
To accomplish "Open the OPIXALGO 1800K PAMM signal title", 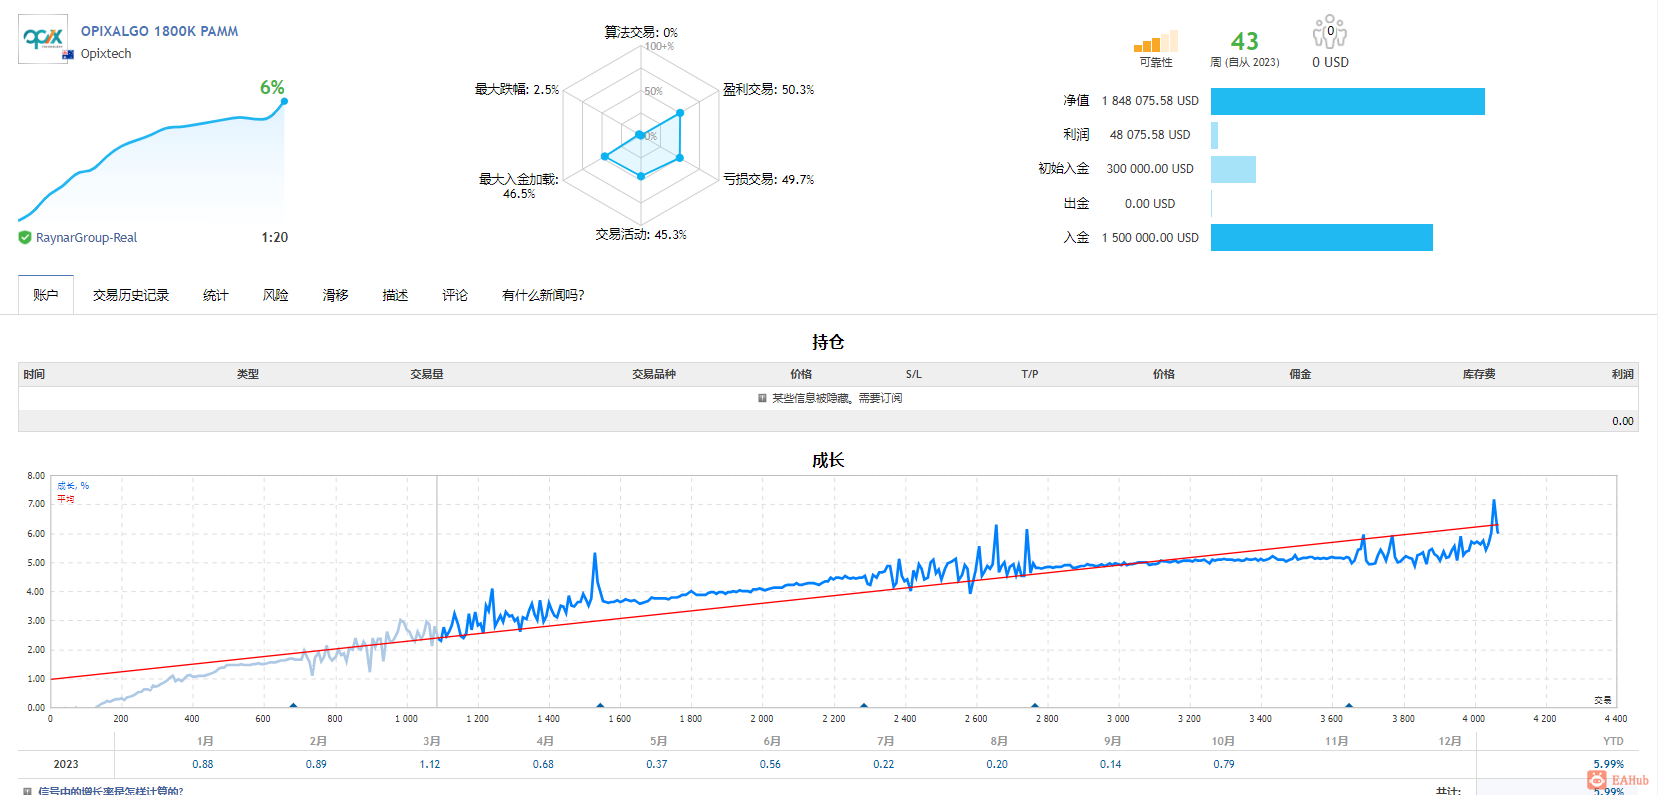I will click(160, 31).
